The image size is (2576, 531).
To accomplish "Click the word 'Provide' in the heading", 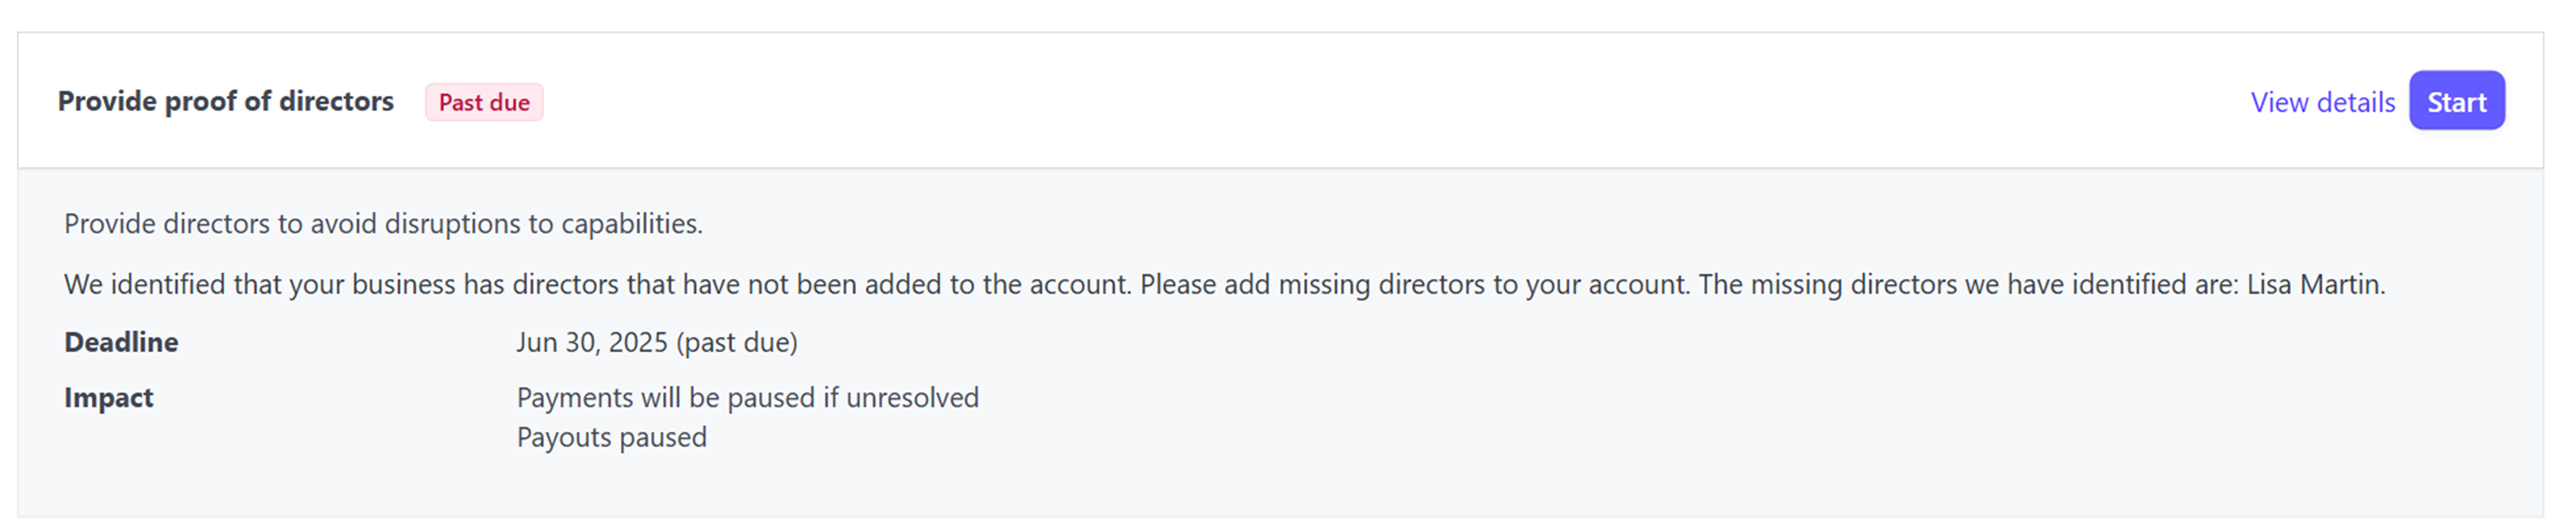I will point(107,101).
